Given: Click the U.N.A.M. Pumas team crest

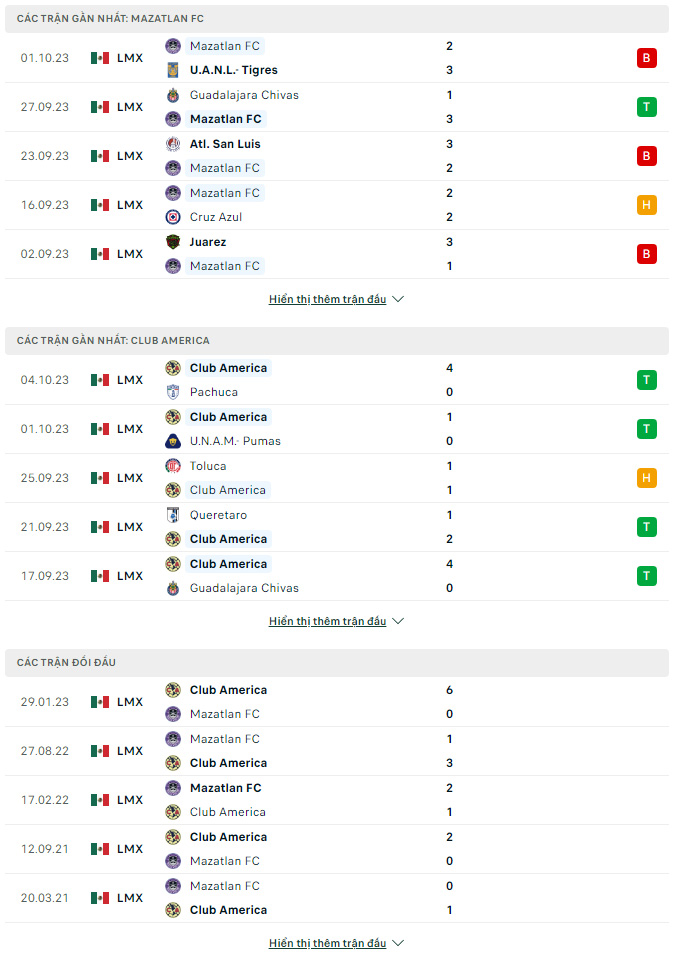Looking at the screenshot, I should click(x=173, y=441).
